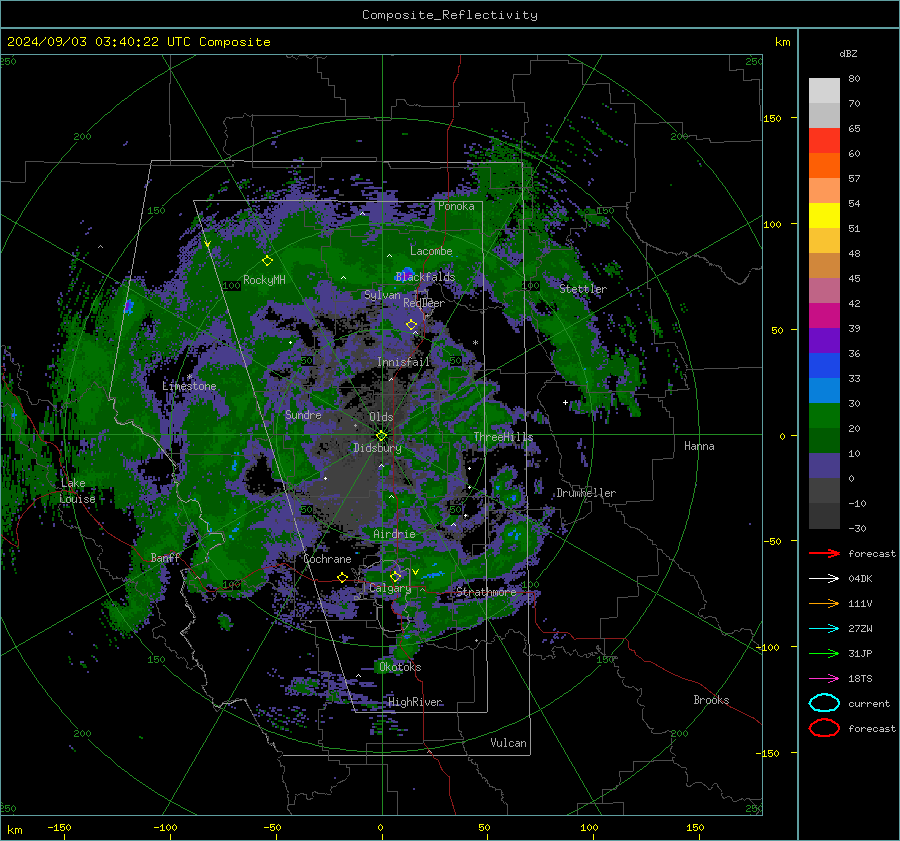The height and width of the screenshot is (841, 900).
Task: Select the magenta 39-42 dBZ swatch
Action: pyautogui.click(x=824, y=316)
